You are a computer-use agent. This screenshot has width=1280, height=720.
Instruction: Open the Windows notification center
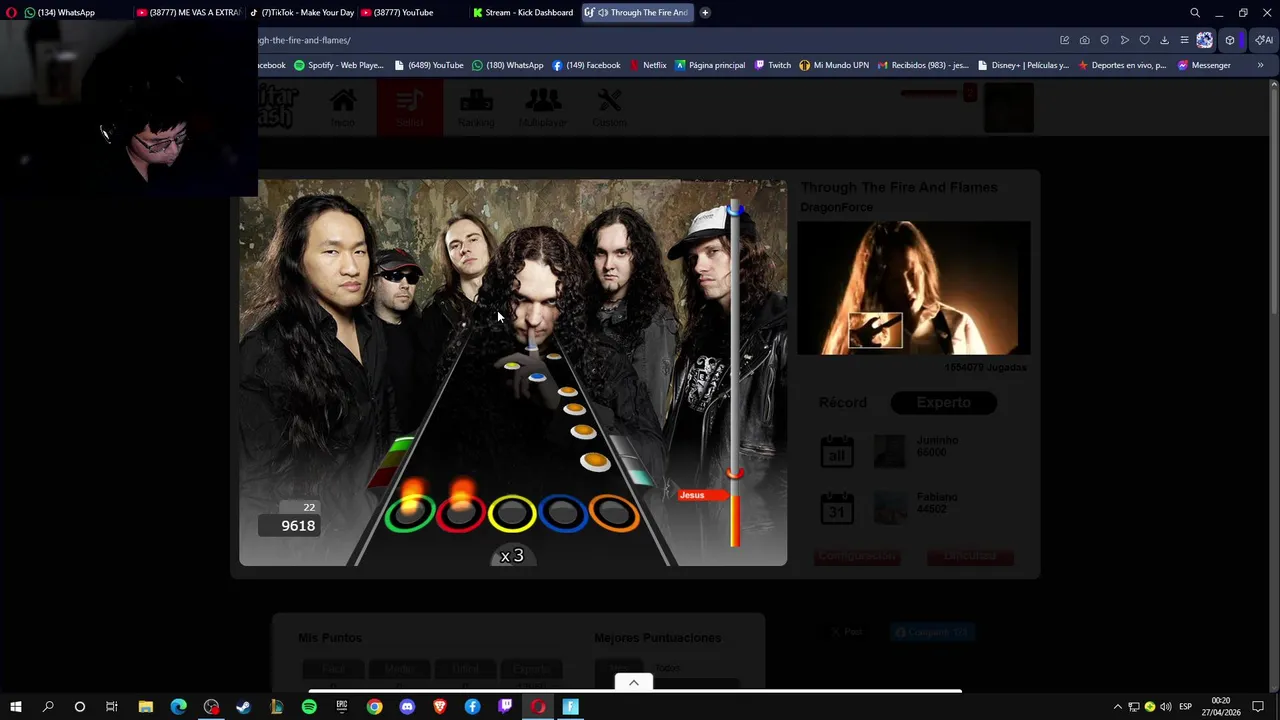tap(1258, 707)
